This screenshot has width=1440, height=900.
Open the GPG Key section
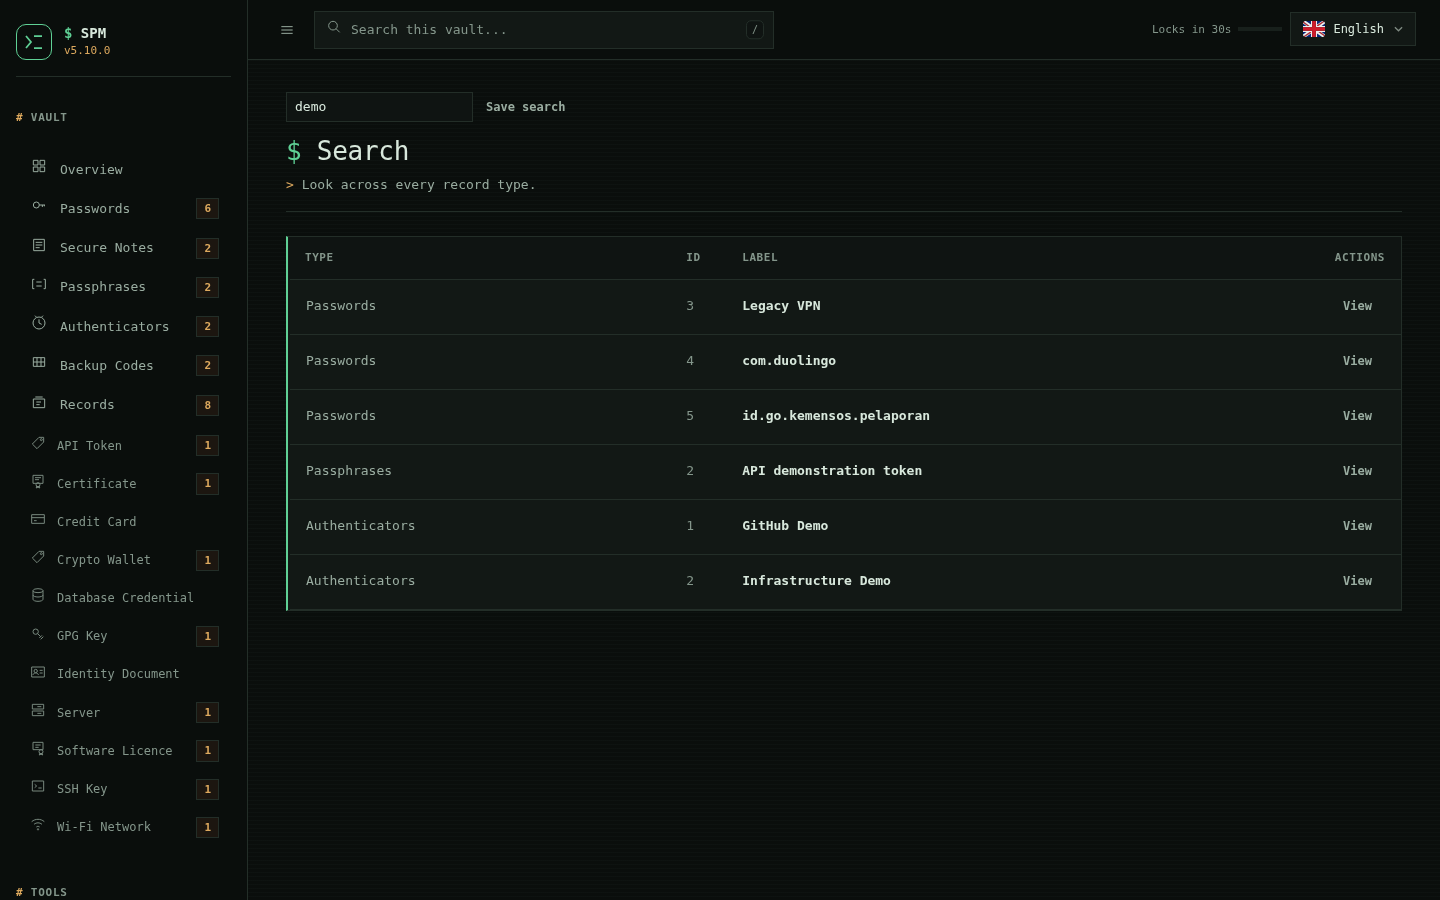124,636
